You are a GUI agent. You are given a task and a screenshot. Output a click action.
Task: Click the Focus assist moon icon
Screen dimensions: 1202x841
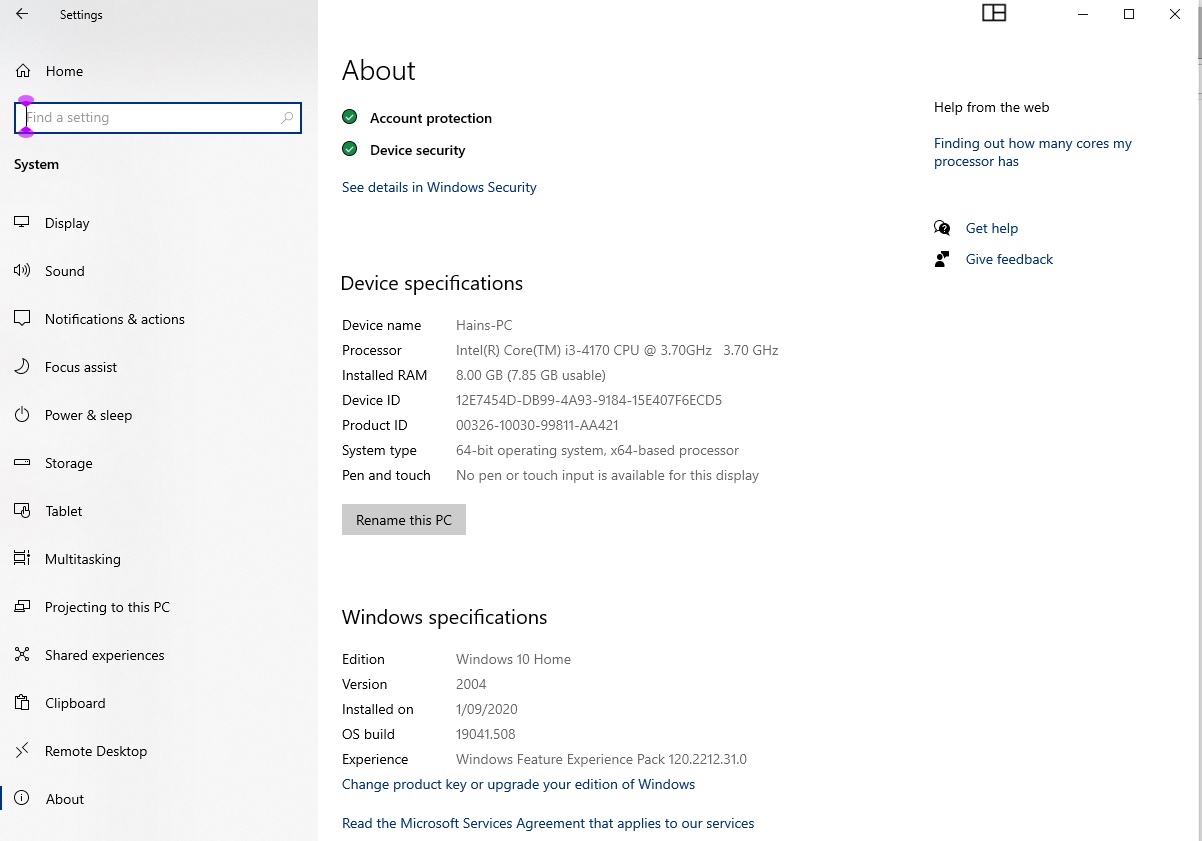point(22,367)
